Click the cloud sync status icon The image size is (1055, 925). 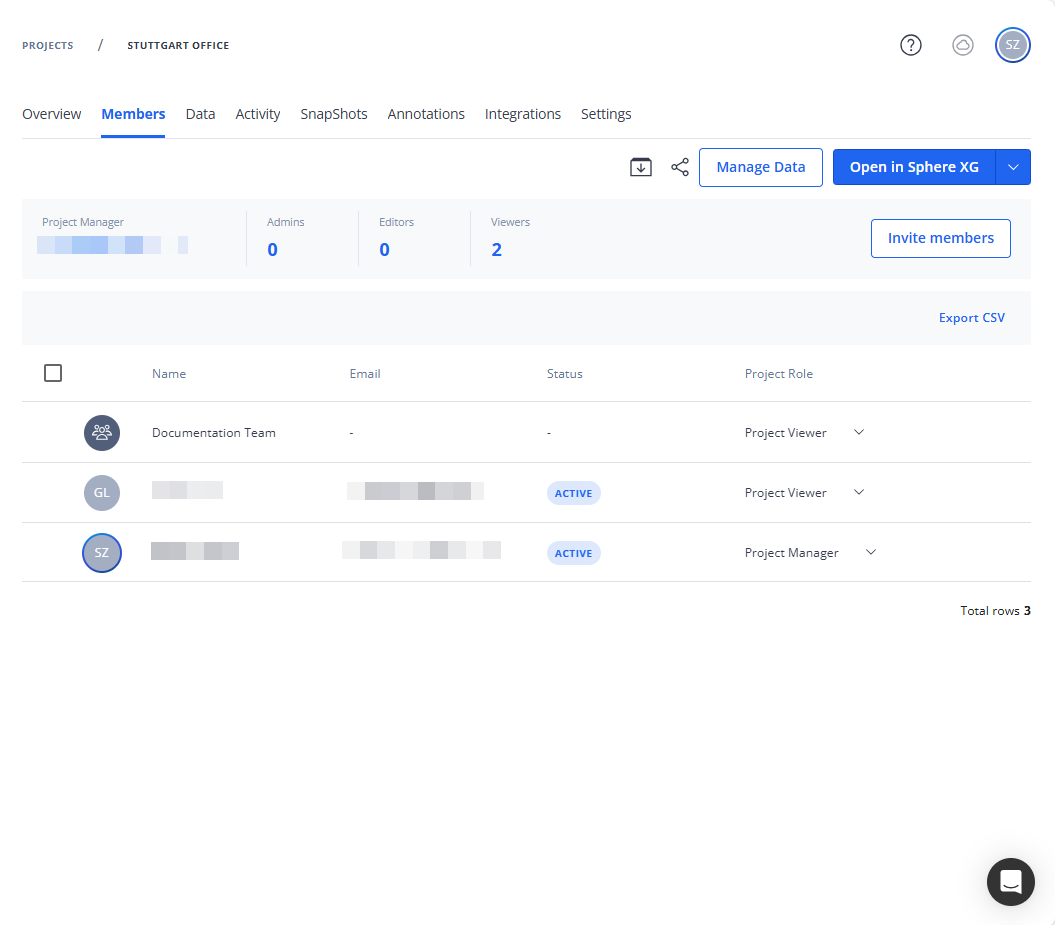click(962, 45)
